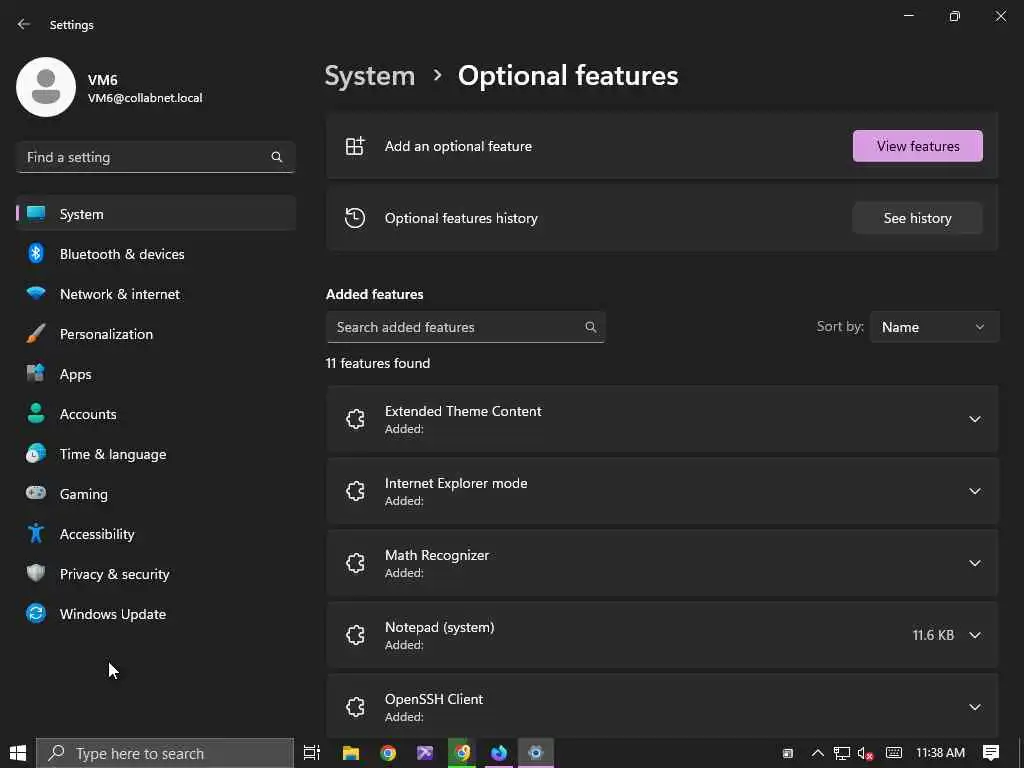Click the View features button
1024x768 pixels.
918,146
